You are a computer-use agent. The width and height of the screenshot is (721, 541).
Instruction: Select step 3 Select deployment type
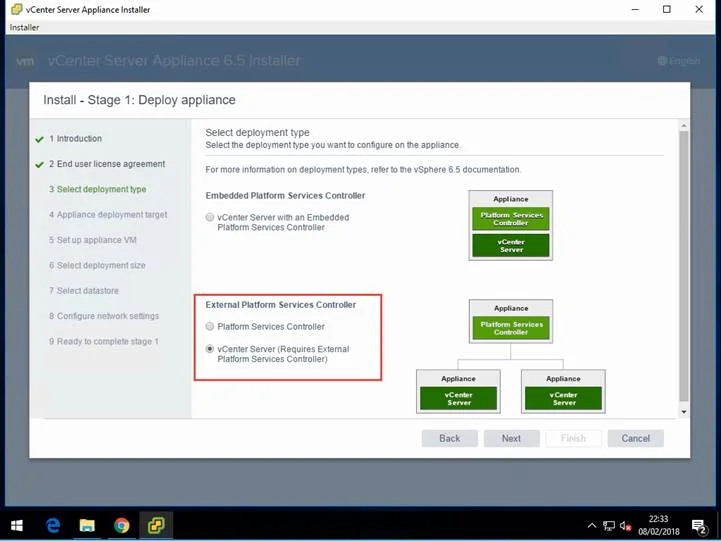97,189
